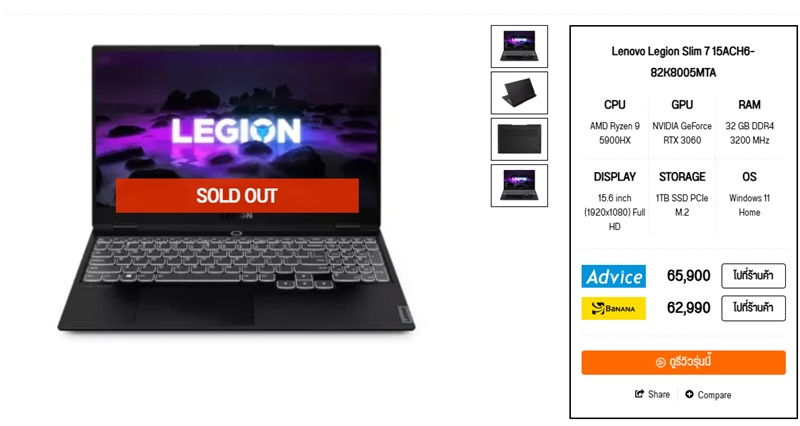Click the main Legion laptop image
Image resolution: width=800 pixels, height=426 pixels.
pyautogui.click(x=236, y=188)
